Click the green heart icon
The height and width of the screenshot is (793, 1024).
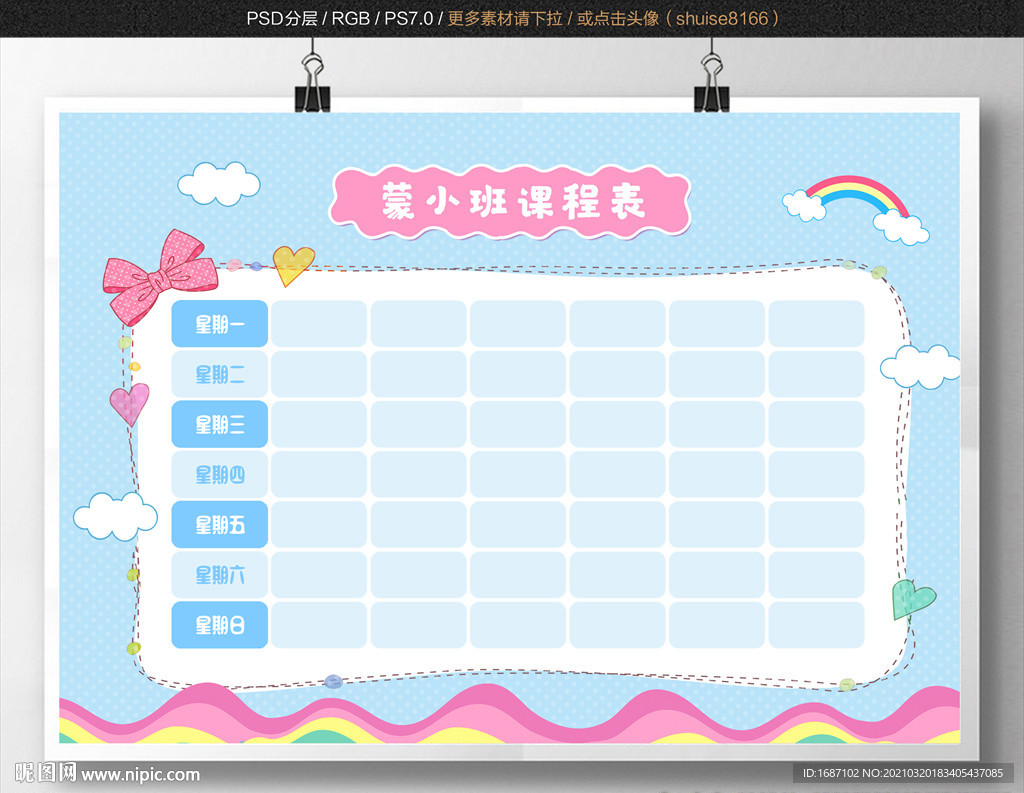pos(913,599)
